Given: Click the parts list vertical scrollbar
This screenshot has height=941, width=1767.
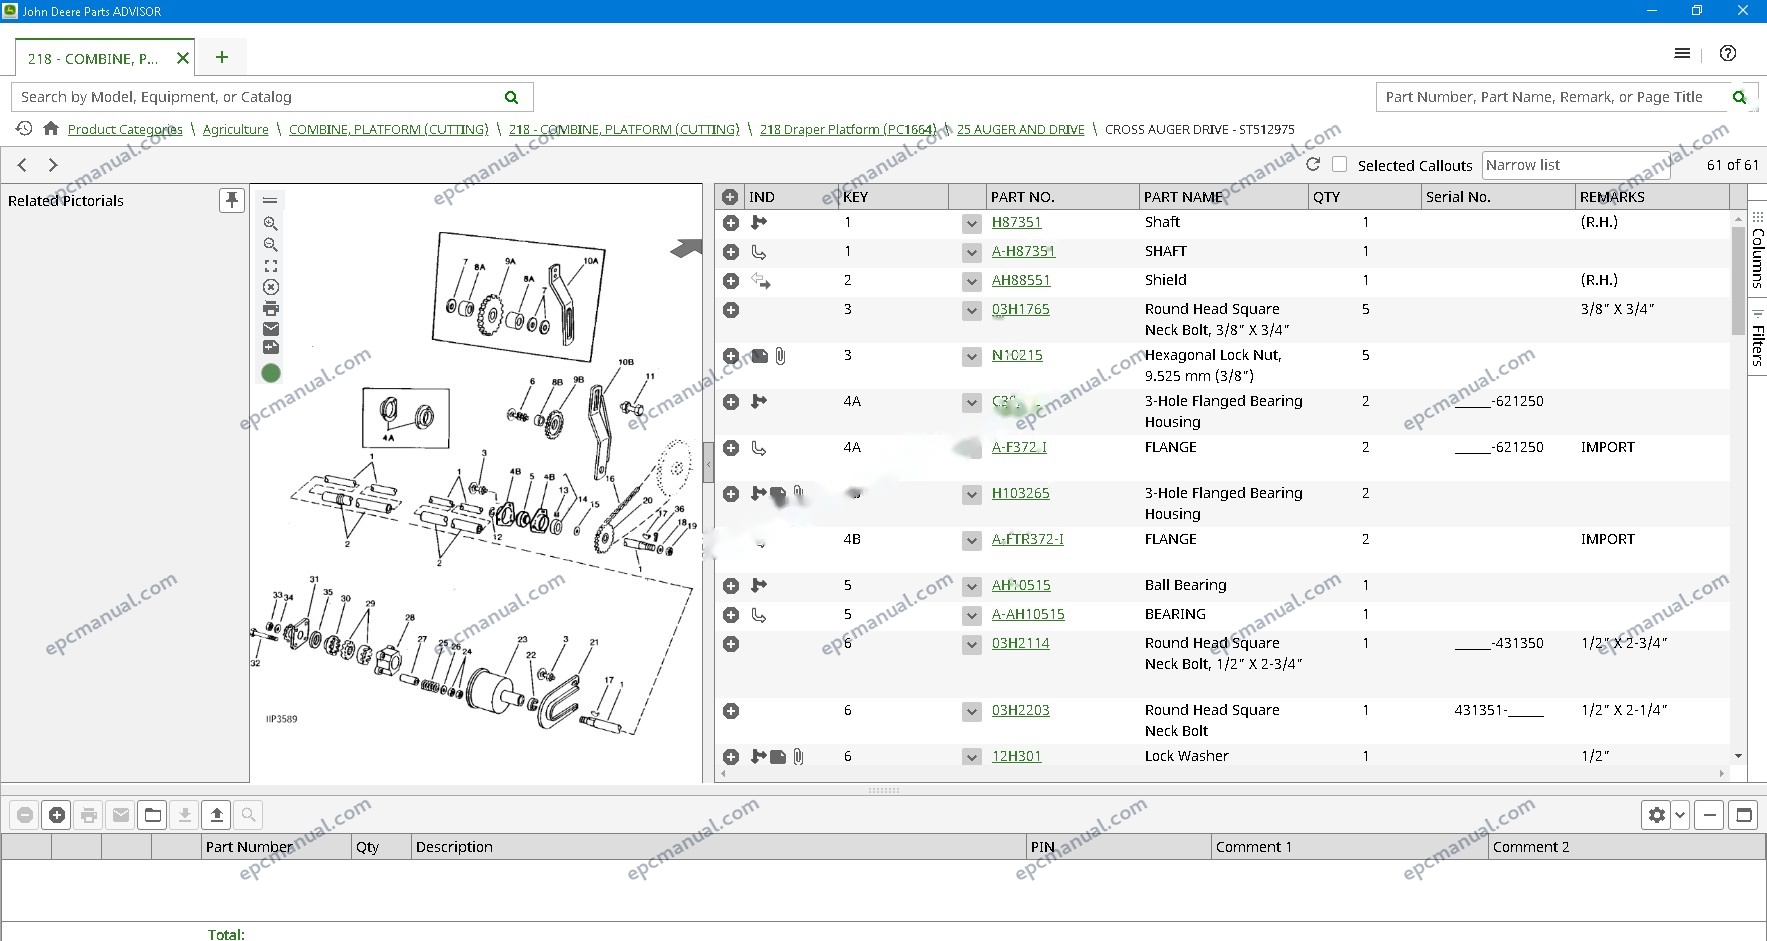Looking at the screenshot, I should [1738, 488].
